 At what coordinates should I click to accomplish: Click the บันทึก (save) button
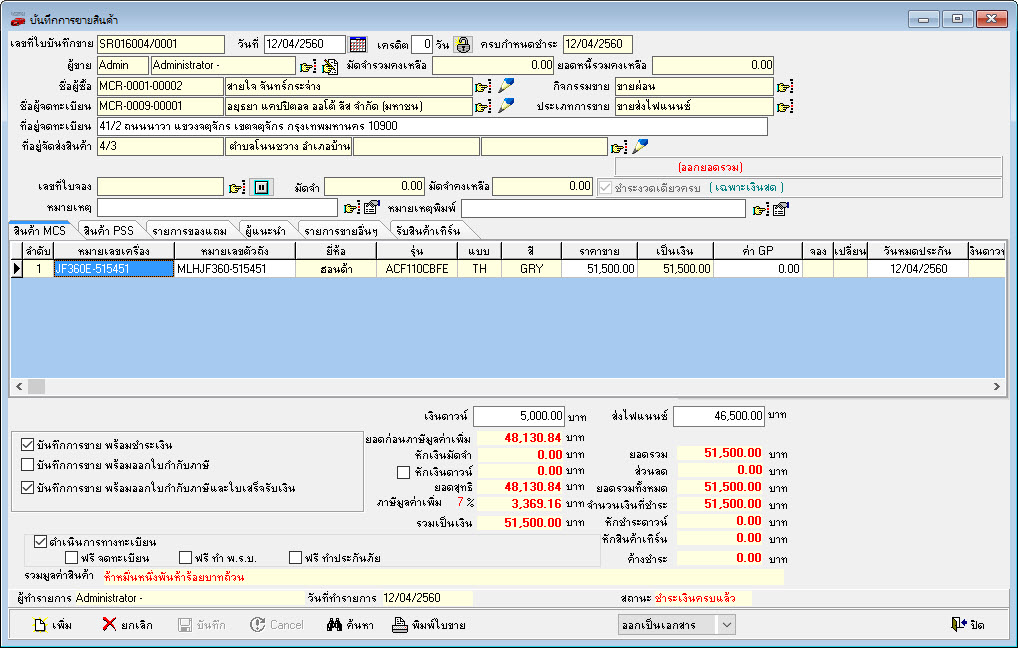pyautogui.click(x=202, y=625)
